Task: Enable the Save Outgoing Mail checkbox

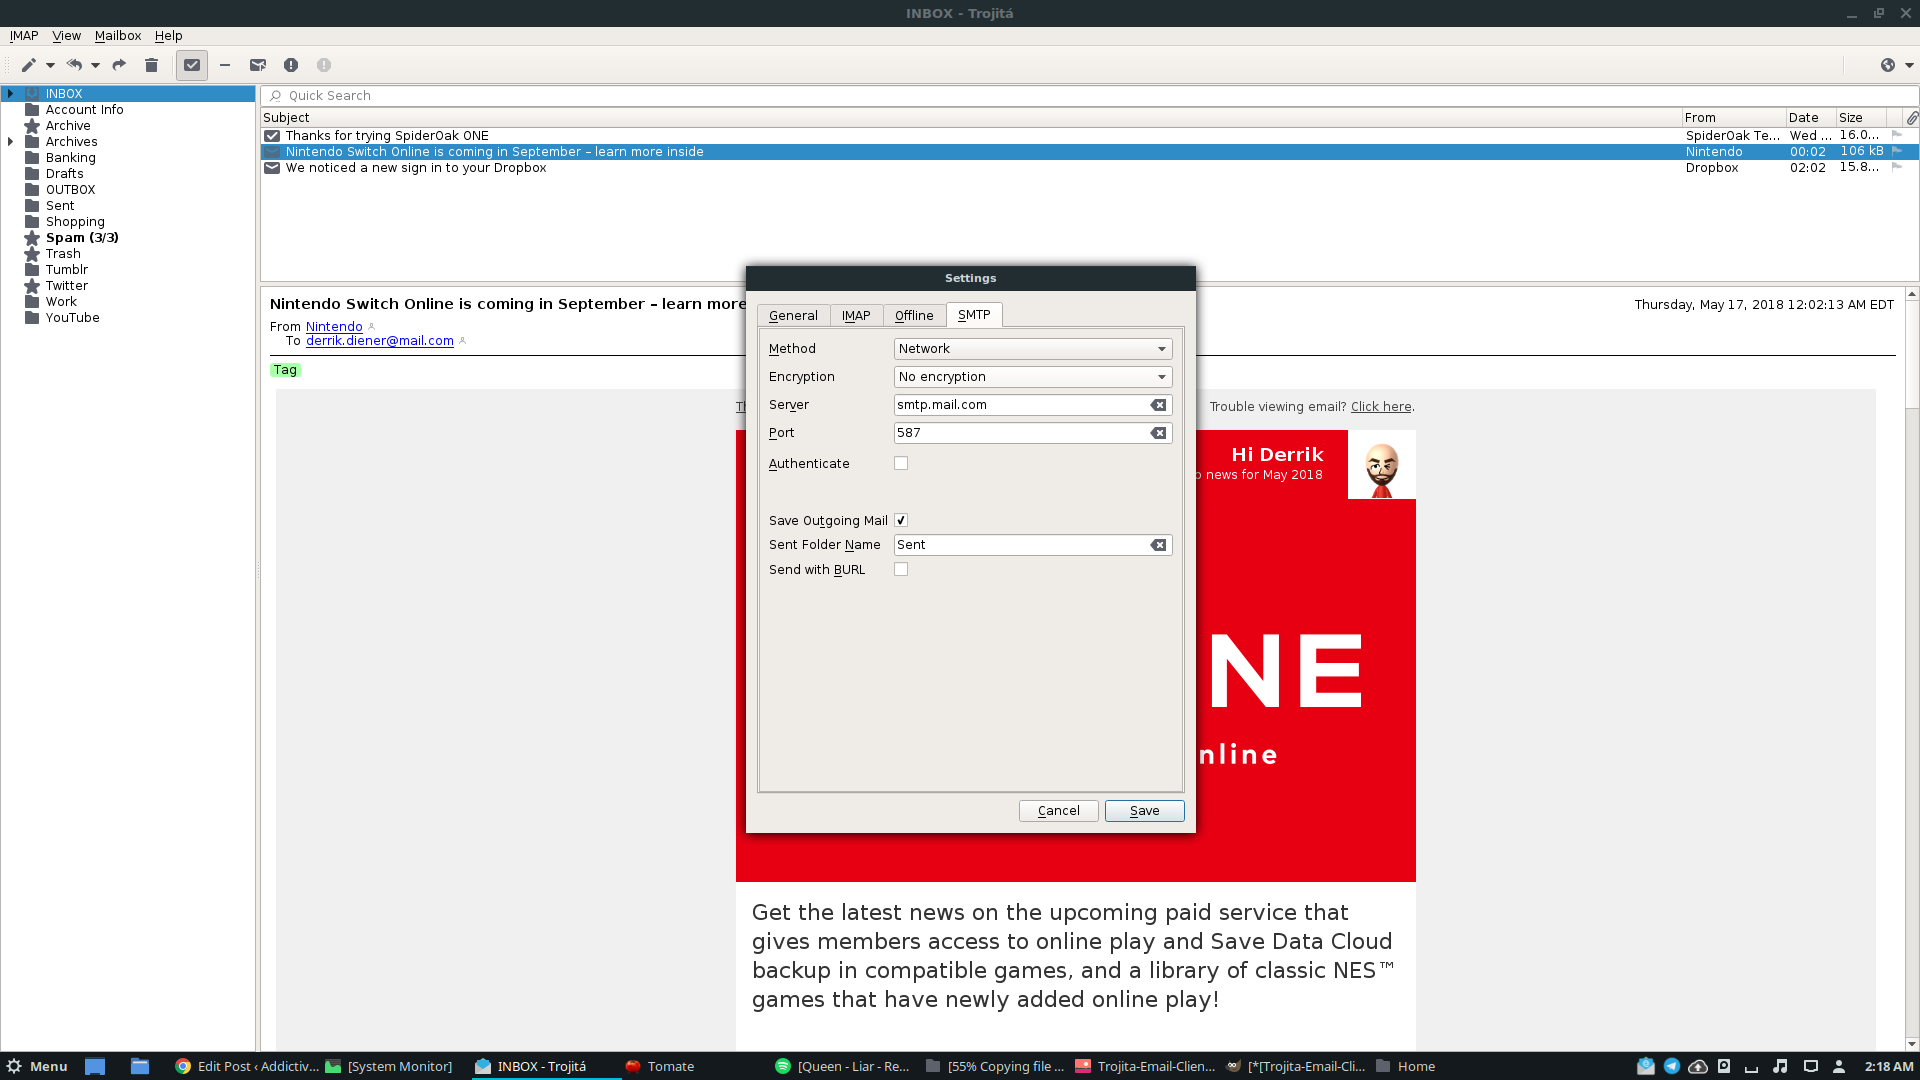Action: click(901, 518)
